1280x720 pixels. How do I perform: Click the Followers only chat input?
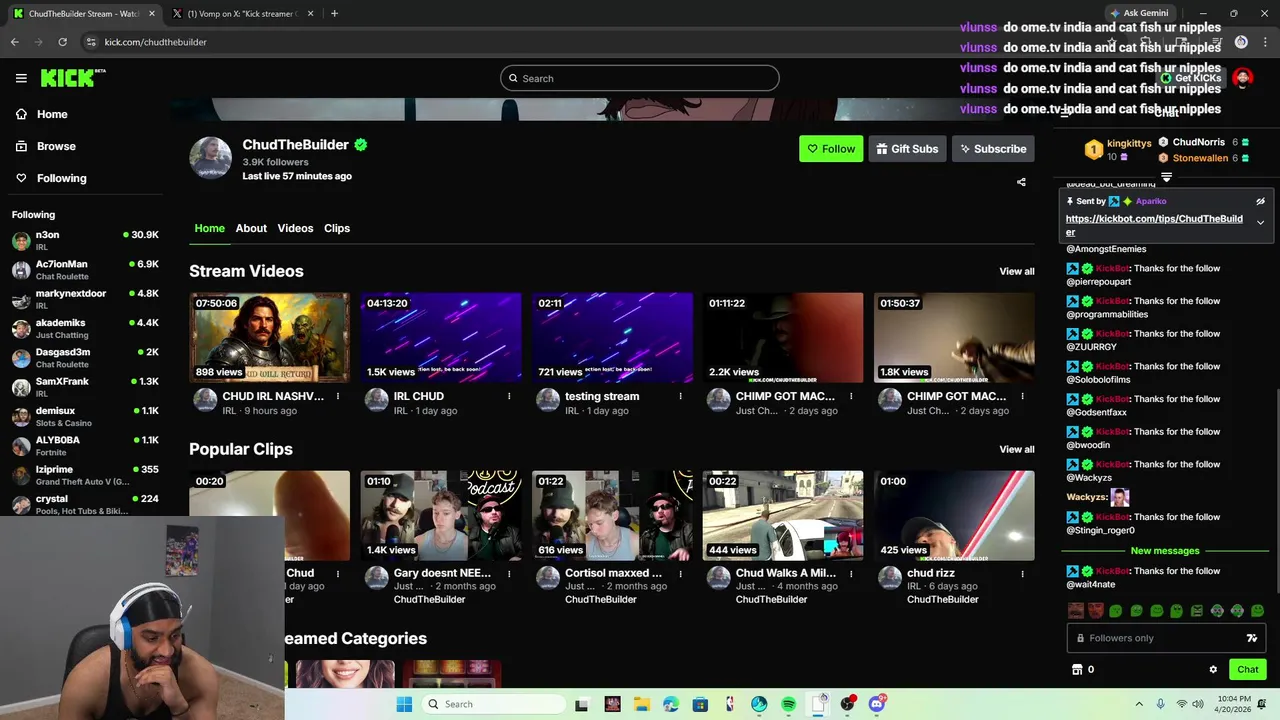tap(1166, 638)
